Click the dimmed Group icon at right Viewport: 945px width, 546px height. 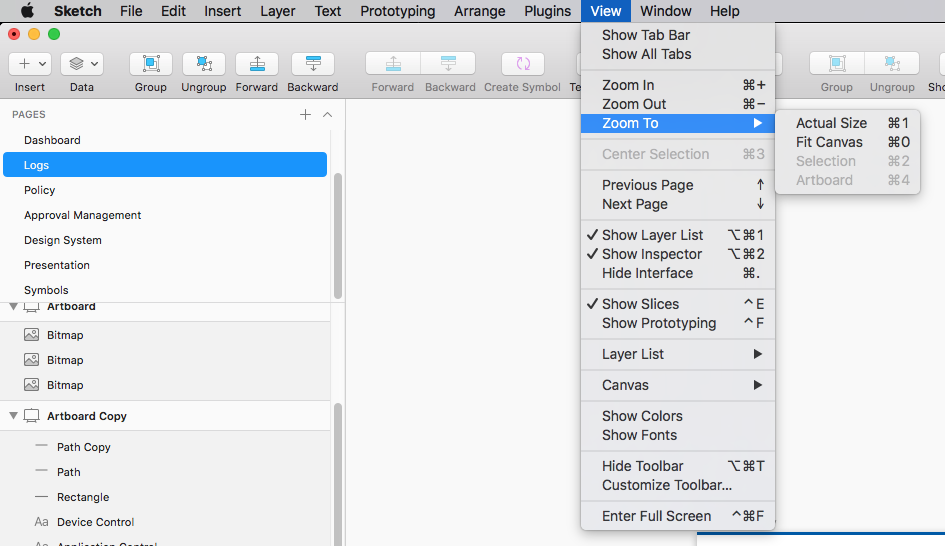[x=837, y=63]
